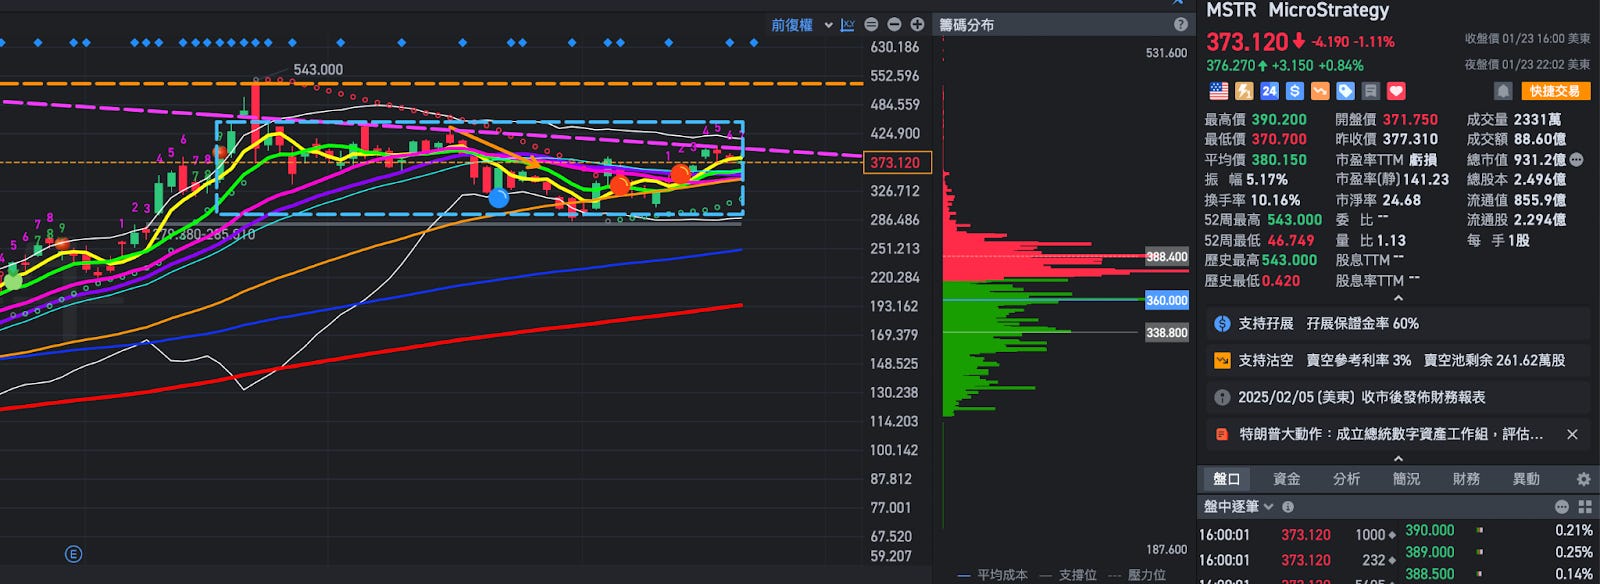Screen dimensions: 1600x584
Task: Click the lightning level-1 quote icon
Action: click(1244, 91)
